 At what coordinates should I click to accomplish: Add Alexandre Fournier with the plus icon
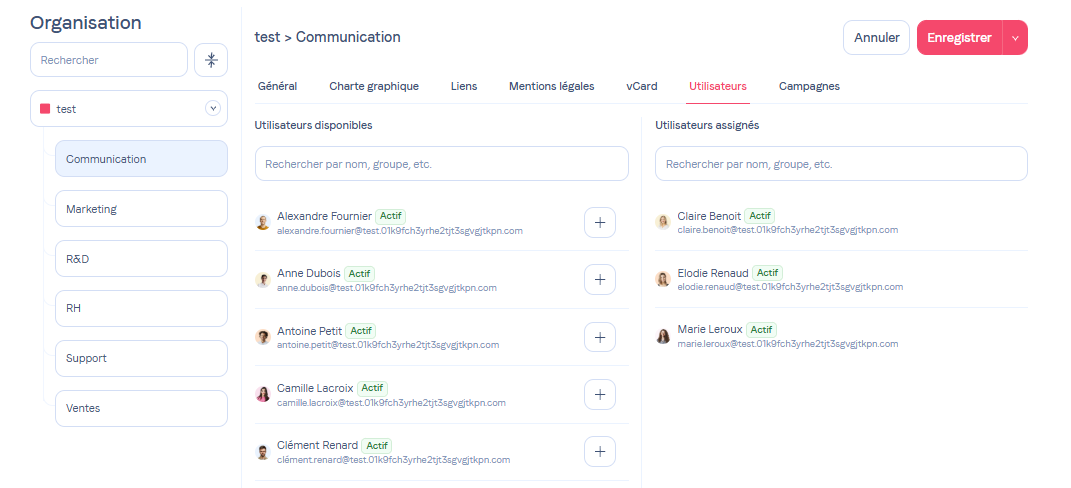pos(599,223)
